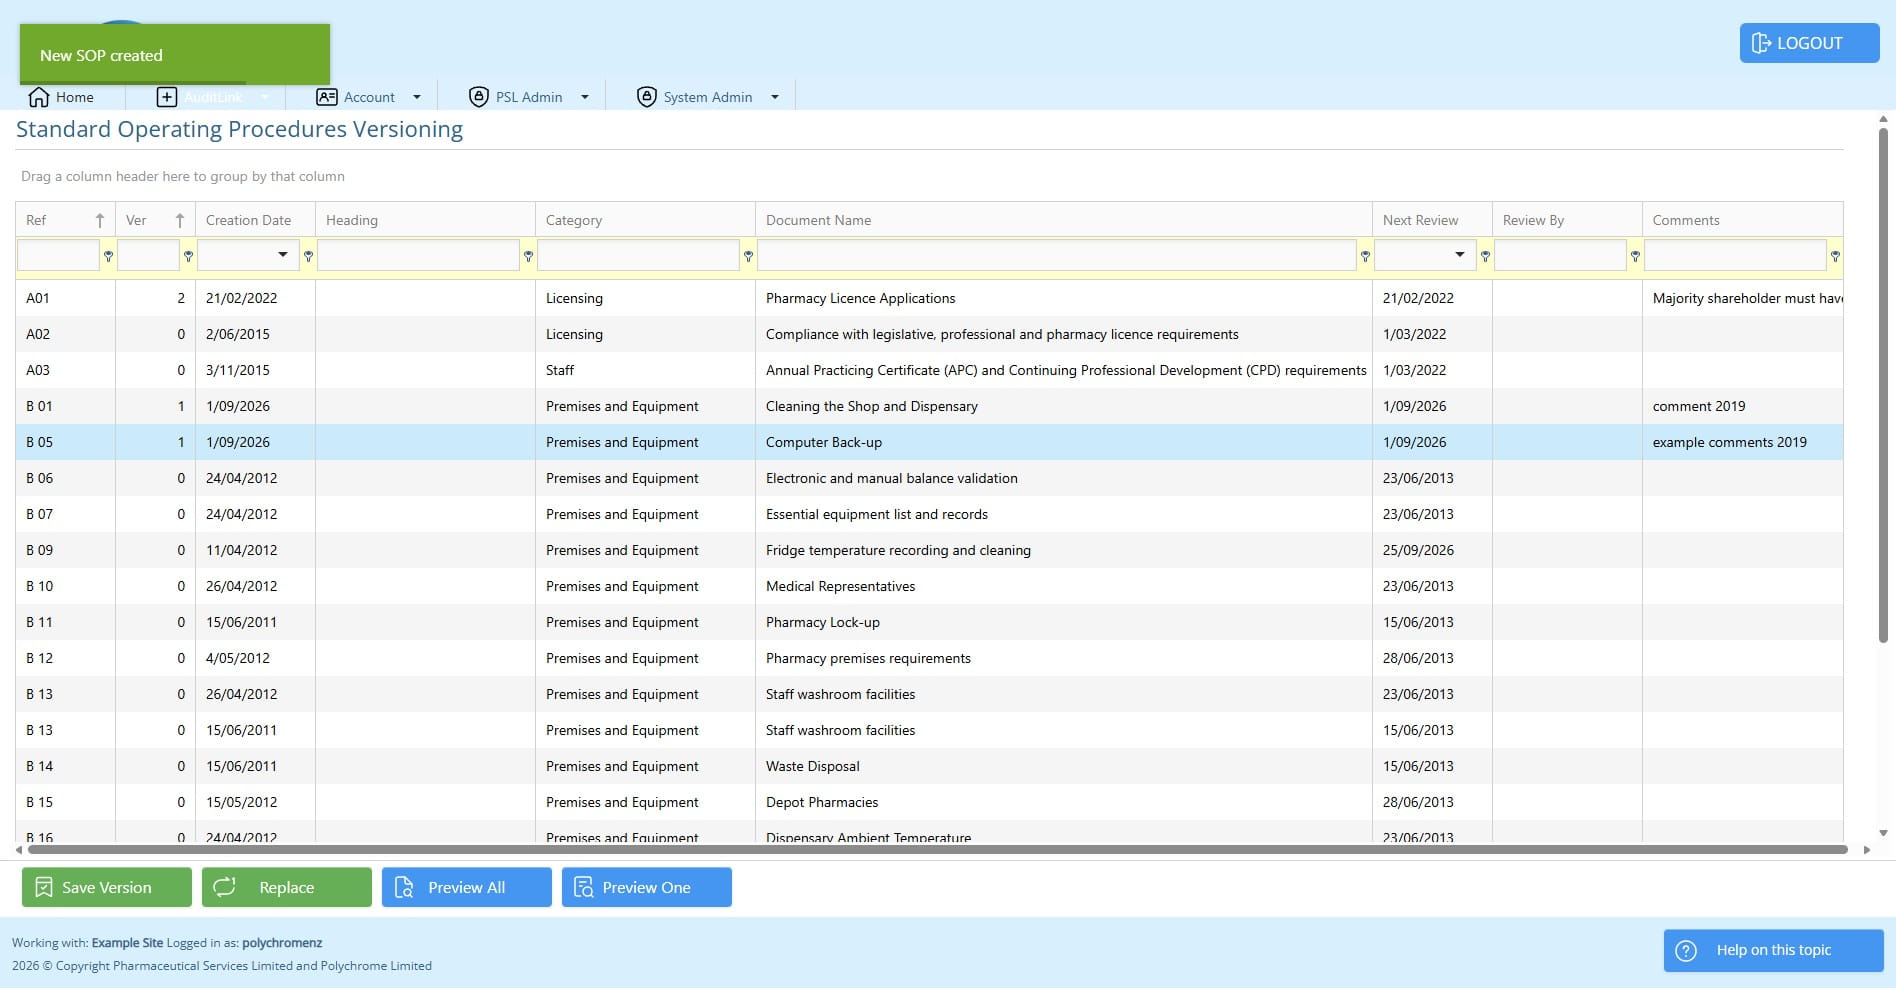The height and width of the screenshot is (988, 1896).
Task: Click the LOGOUT button
Action: (1809, 43)
